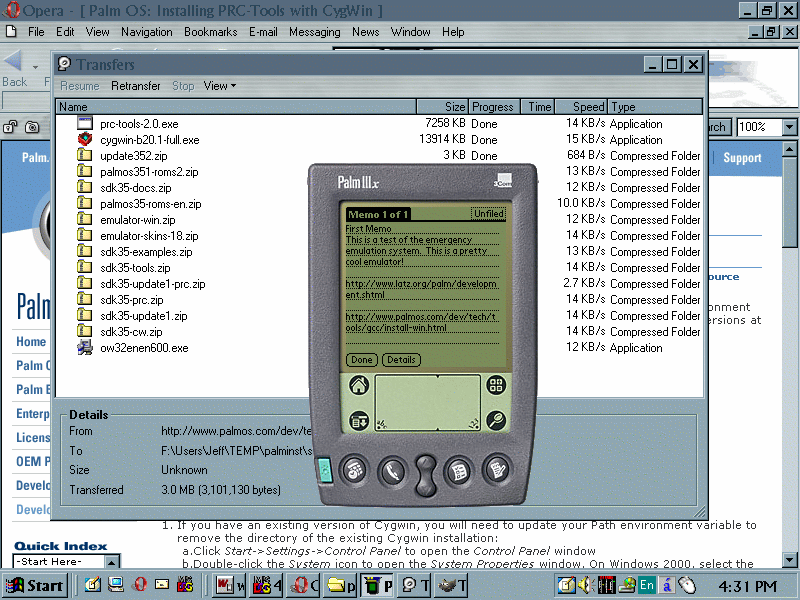Screen dimensions: 800x600
Task: Open the Back history dropdown arrow
Action: point(35,67)
